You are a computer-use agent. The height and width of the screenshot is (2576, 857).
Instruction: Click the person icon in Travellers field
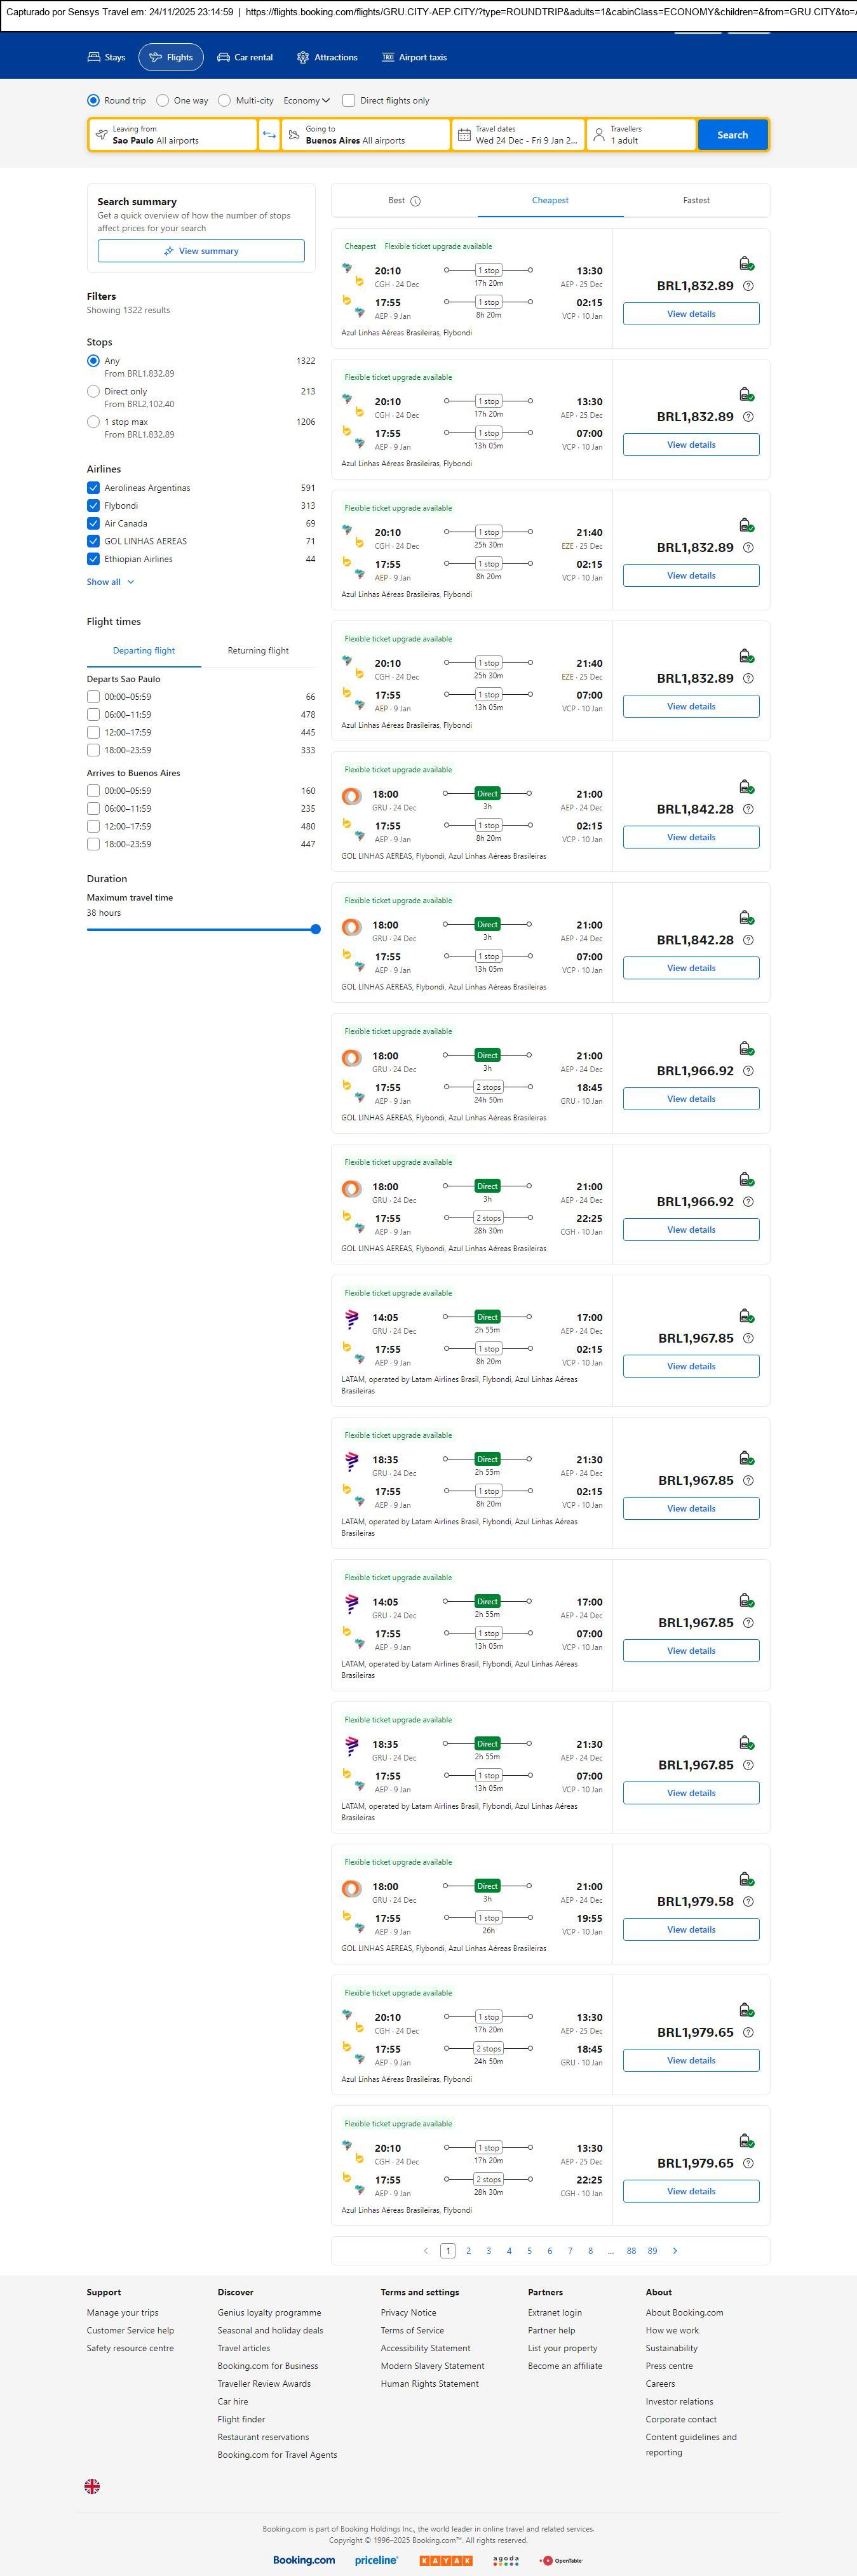(x=599, y=135)
